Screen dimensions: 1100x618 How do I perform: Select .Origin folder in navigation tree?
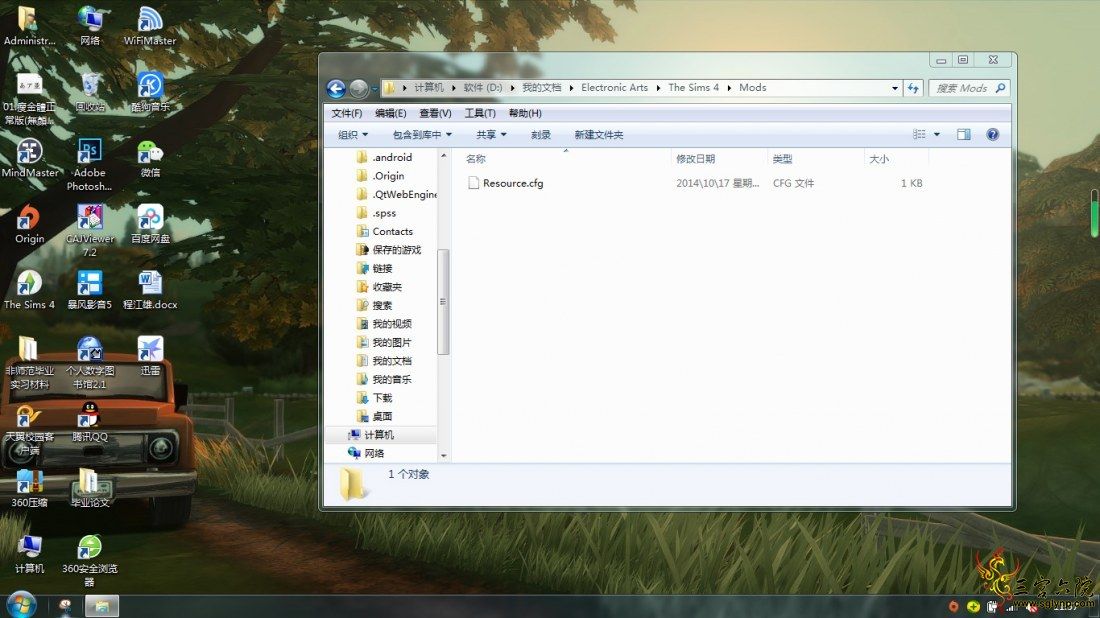(x=380, y=176)
